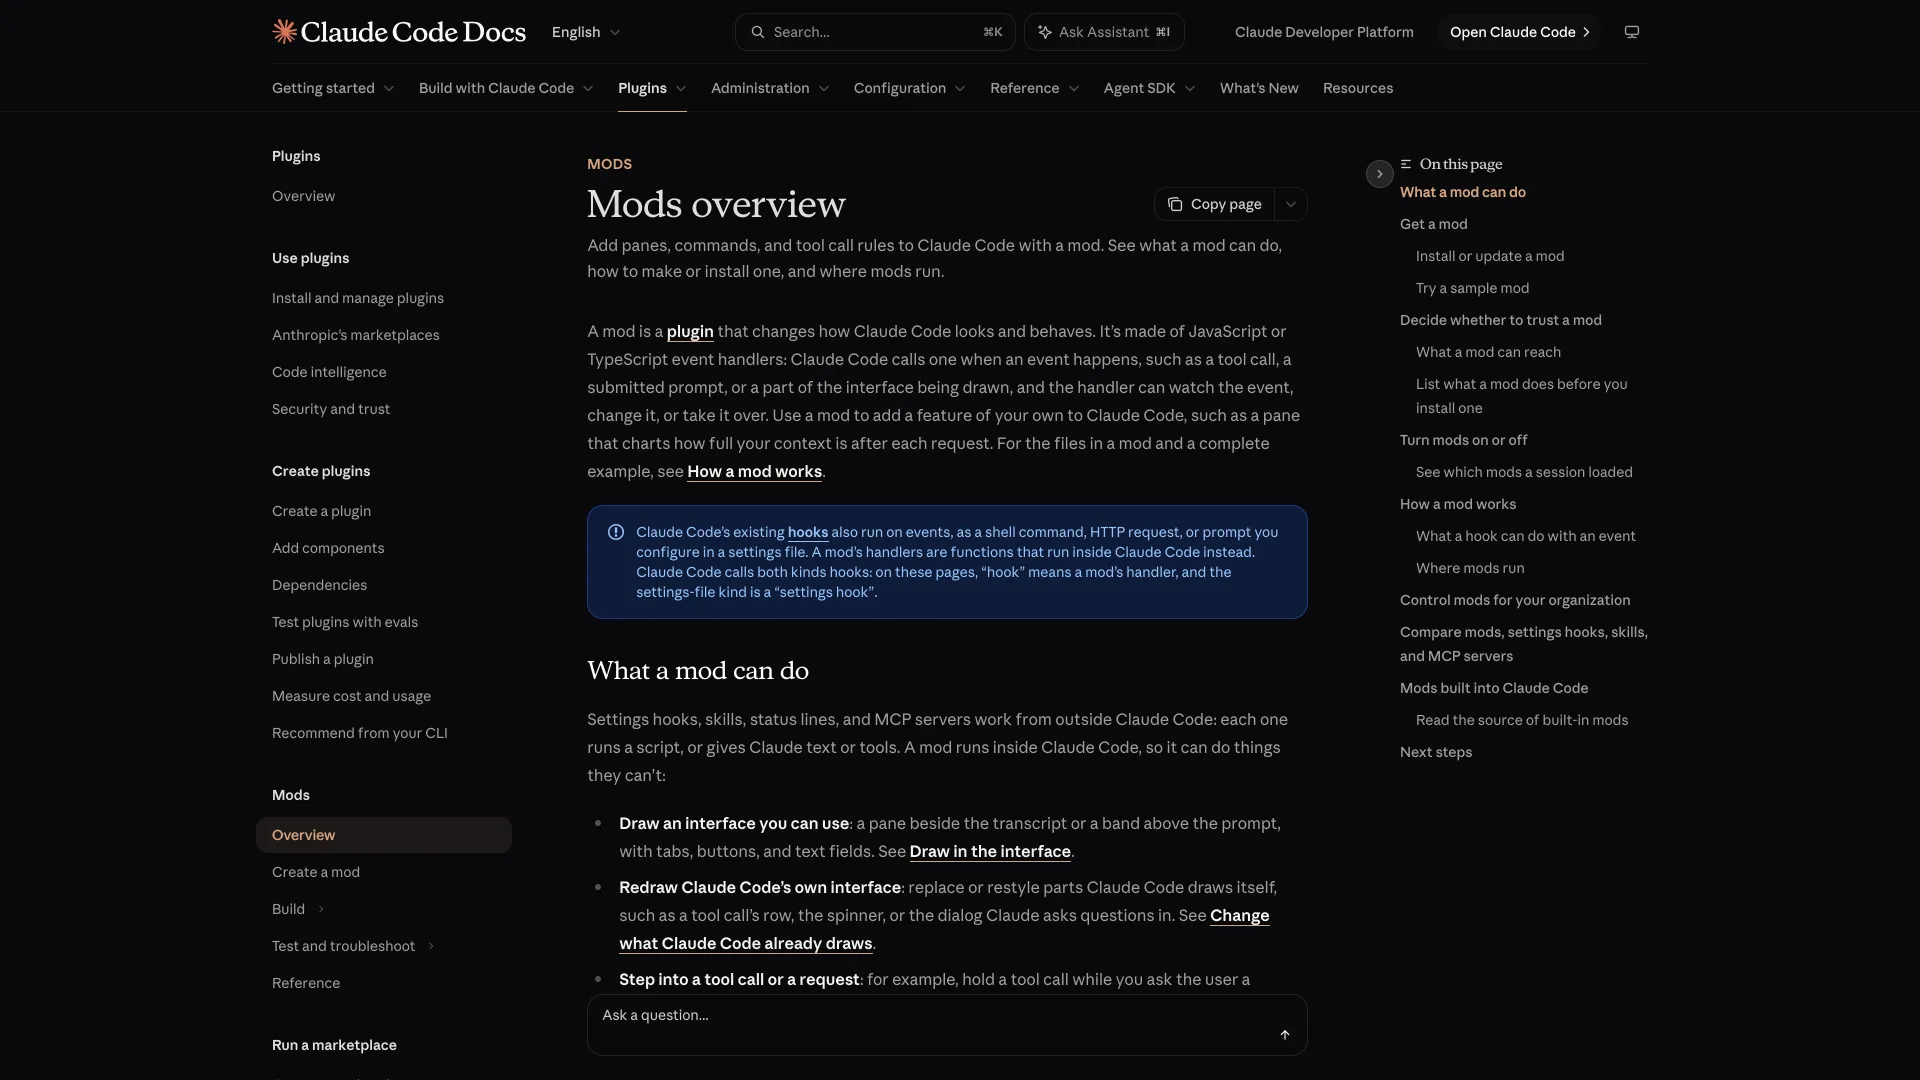The image size is (1920, 1080).
Task: Toggle the theme with the monitor icon
Action: pos(1631,32)
